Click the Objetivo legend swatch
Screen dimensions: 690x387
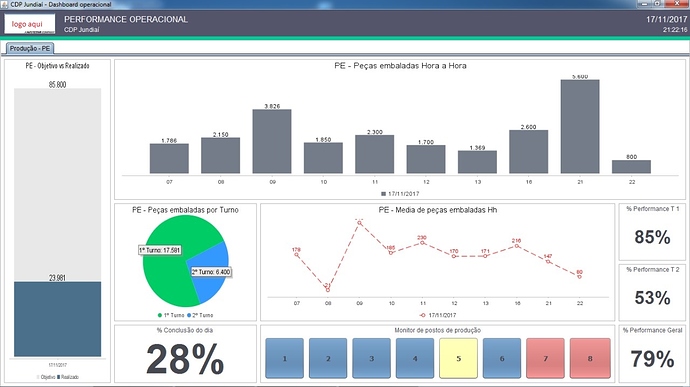(38, 377)
